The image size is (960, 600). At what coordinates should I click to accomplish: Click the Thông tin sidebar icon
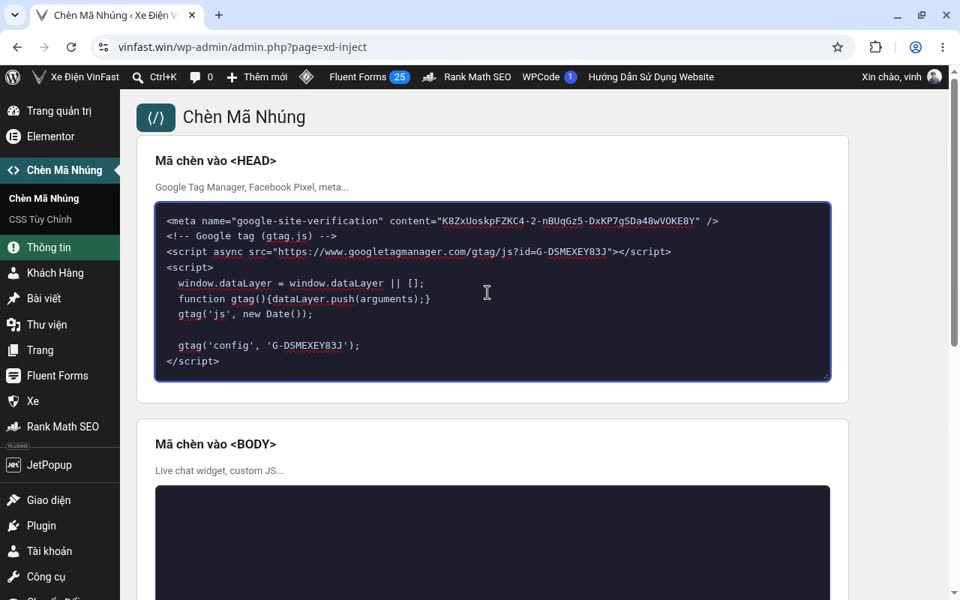click(x=13, y=247)
